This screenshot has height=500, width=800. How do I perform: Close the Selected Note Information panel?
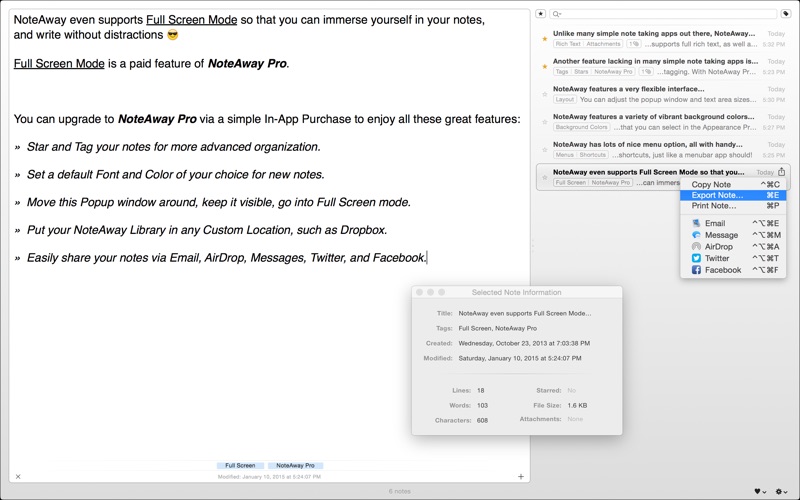coord(419,292)
